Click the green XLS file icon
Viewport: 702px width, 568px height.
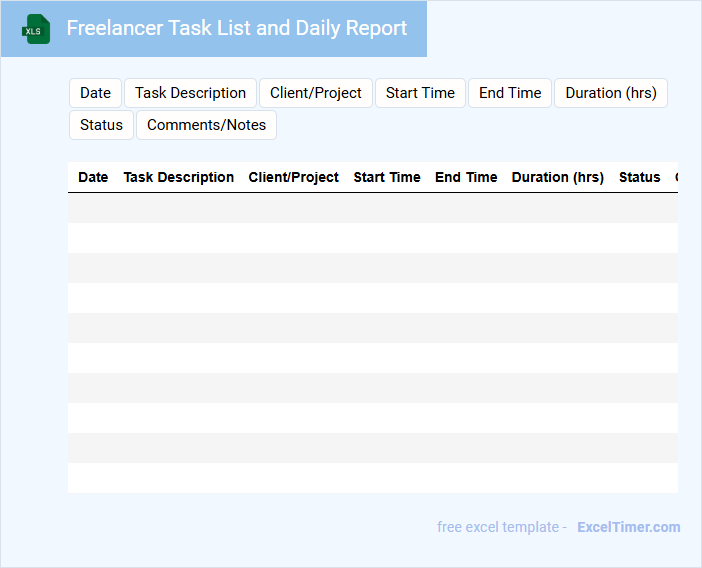click(36, 29)
